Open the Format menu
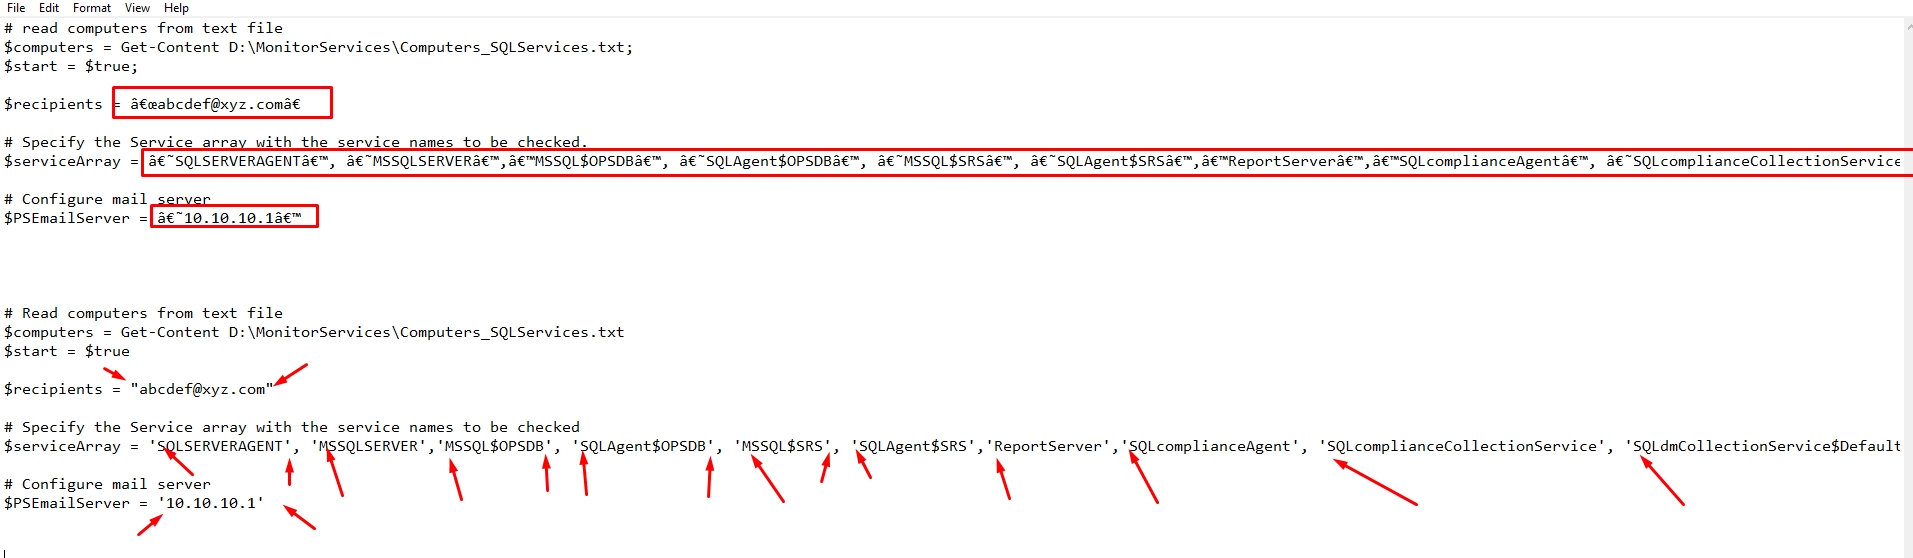Viewport: 1913px width, 558px height. click(x=92, y=8)
